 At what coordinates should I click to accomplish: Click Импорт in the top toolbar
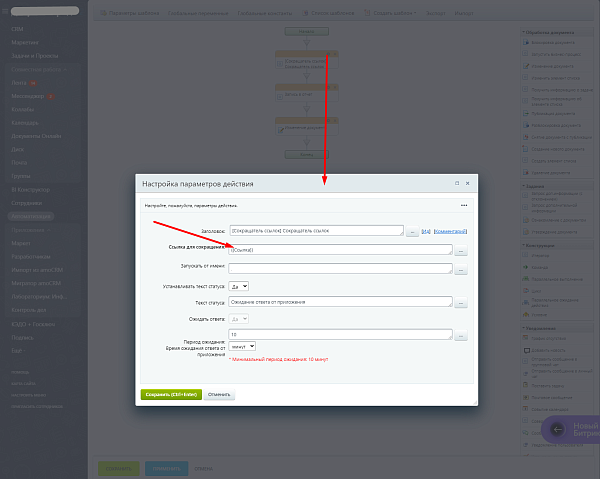click(464, 13)
